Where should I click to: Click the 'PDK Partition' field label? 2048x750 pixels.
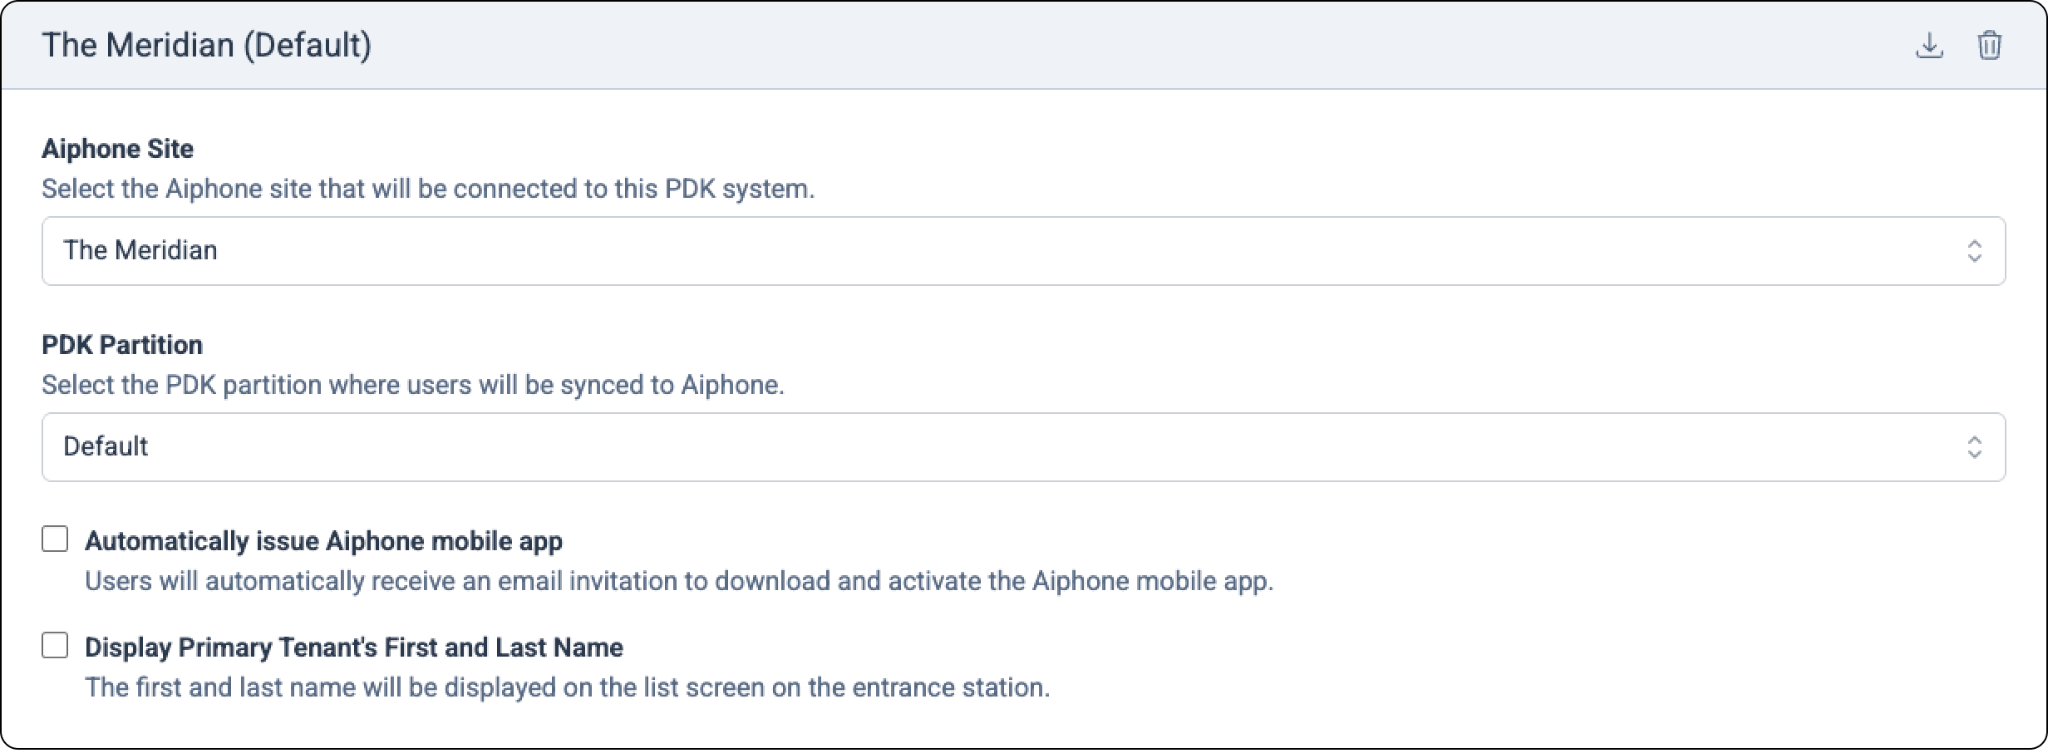click(x=122, y=345)
